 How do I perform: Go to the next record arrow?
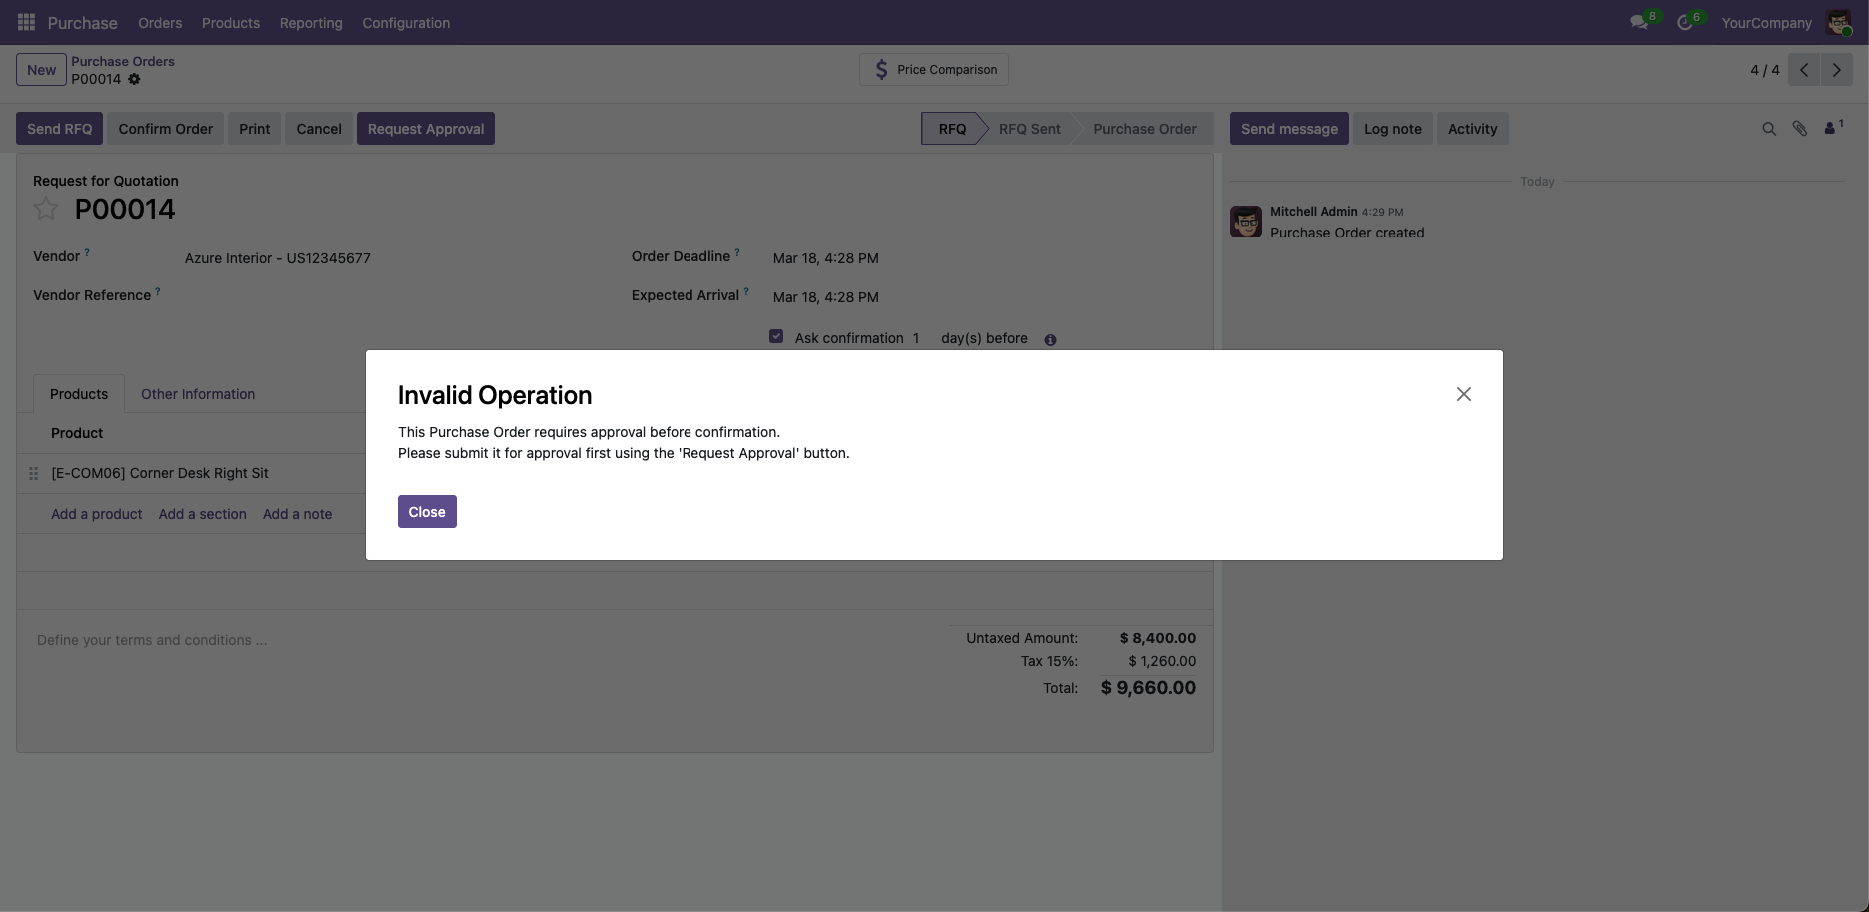coord(1836,70)
